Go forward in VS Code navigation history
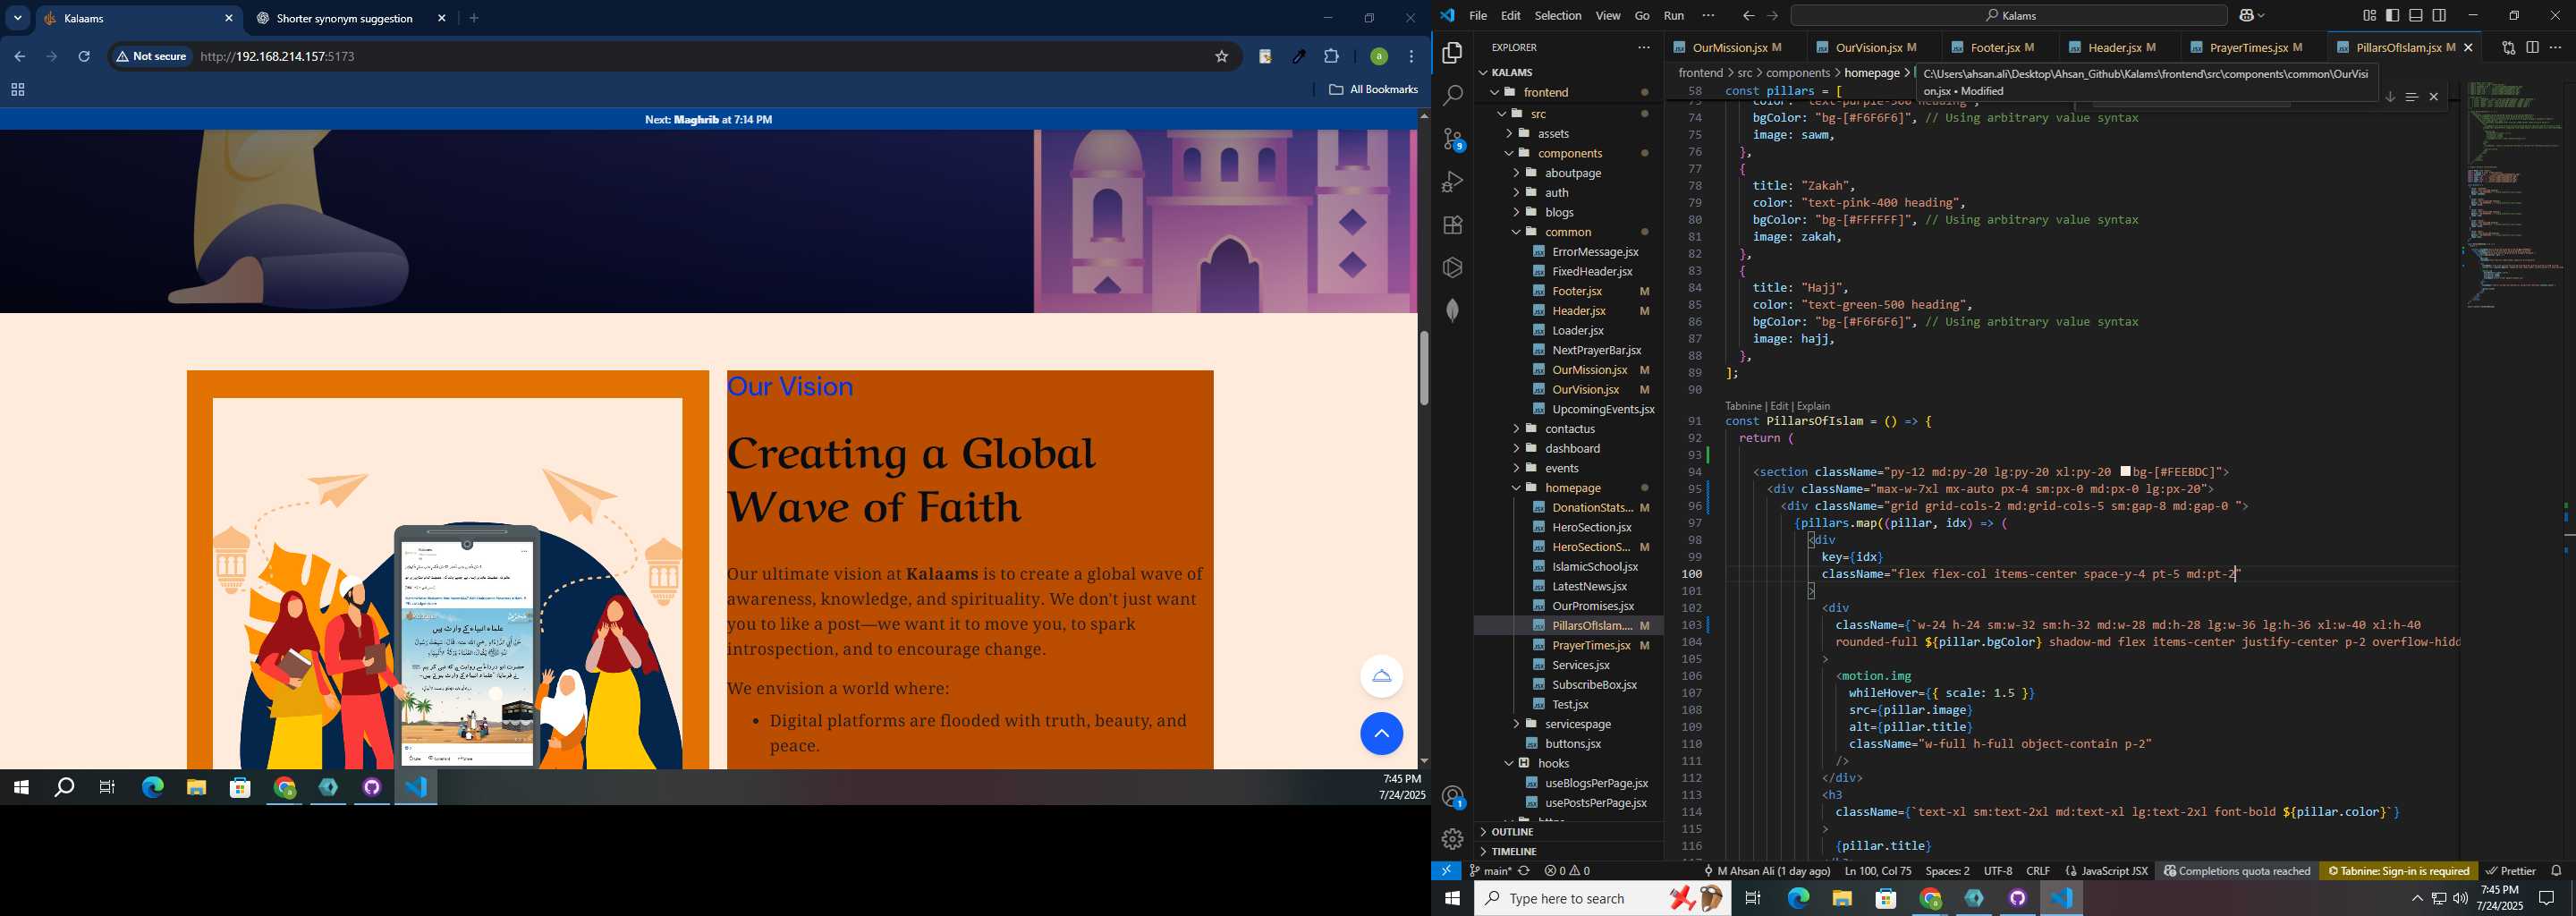The width and height of the screenshot is (2576, 916). pos(1772,16)
